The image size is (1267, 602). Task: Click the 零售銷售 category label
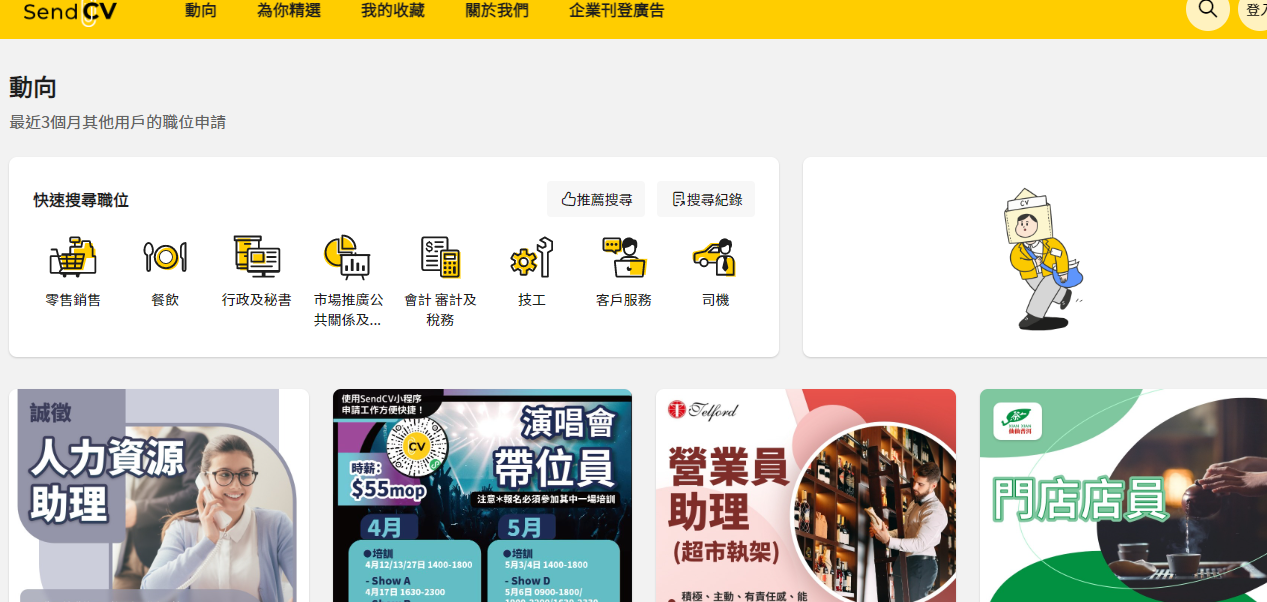coord(73,300)
